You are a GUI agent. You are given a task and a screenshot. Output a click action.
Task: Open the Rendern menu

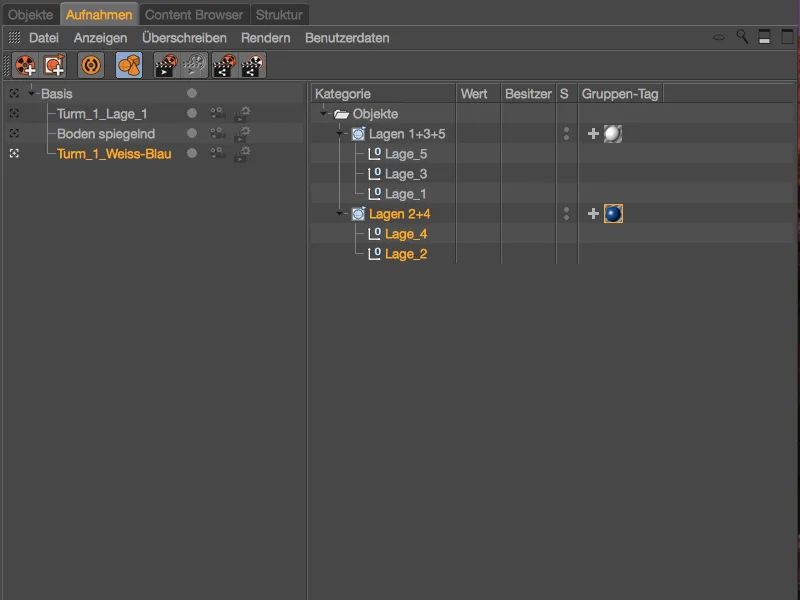click(266, 38)
